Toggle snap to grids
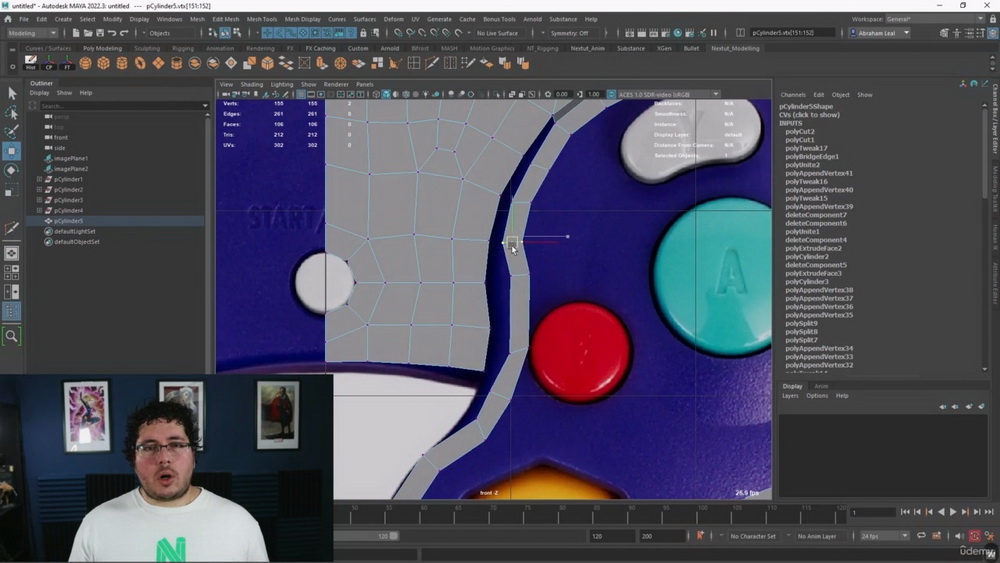 398,33
